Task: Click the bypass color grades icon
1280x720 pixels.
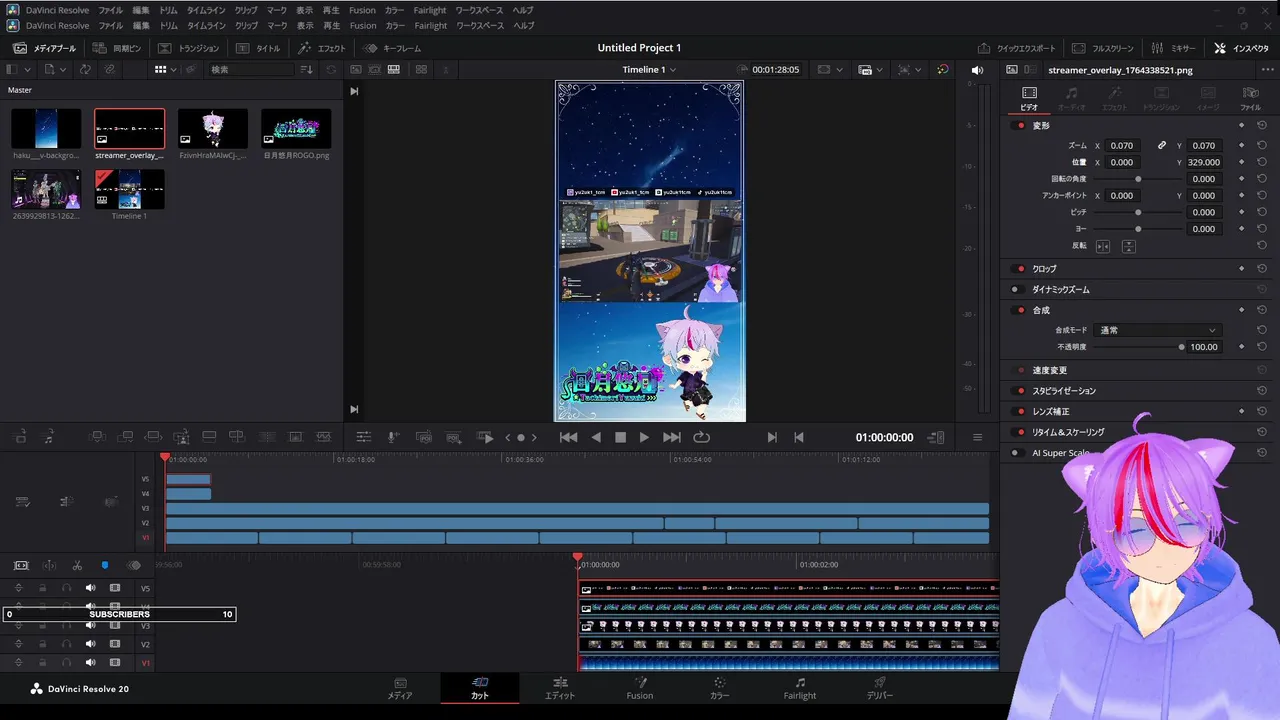Action: (x=943, y=70)
